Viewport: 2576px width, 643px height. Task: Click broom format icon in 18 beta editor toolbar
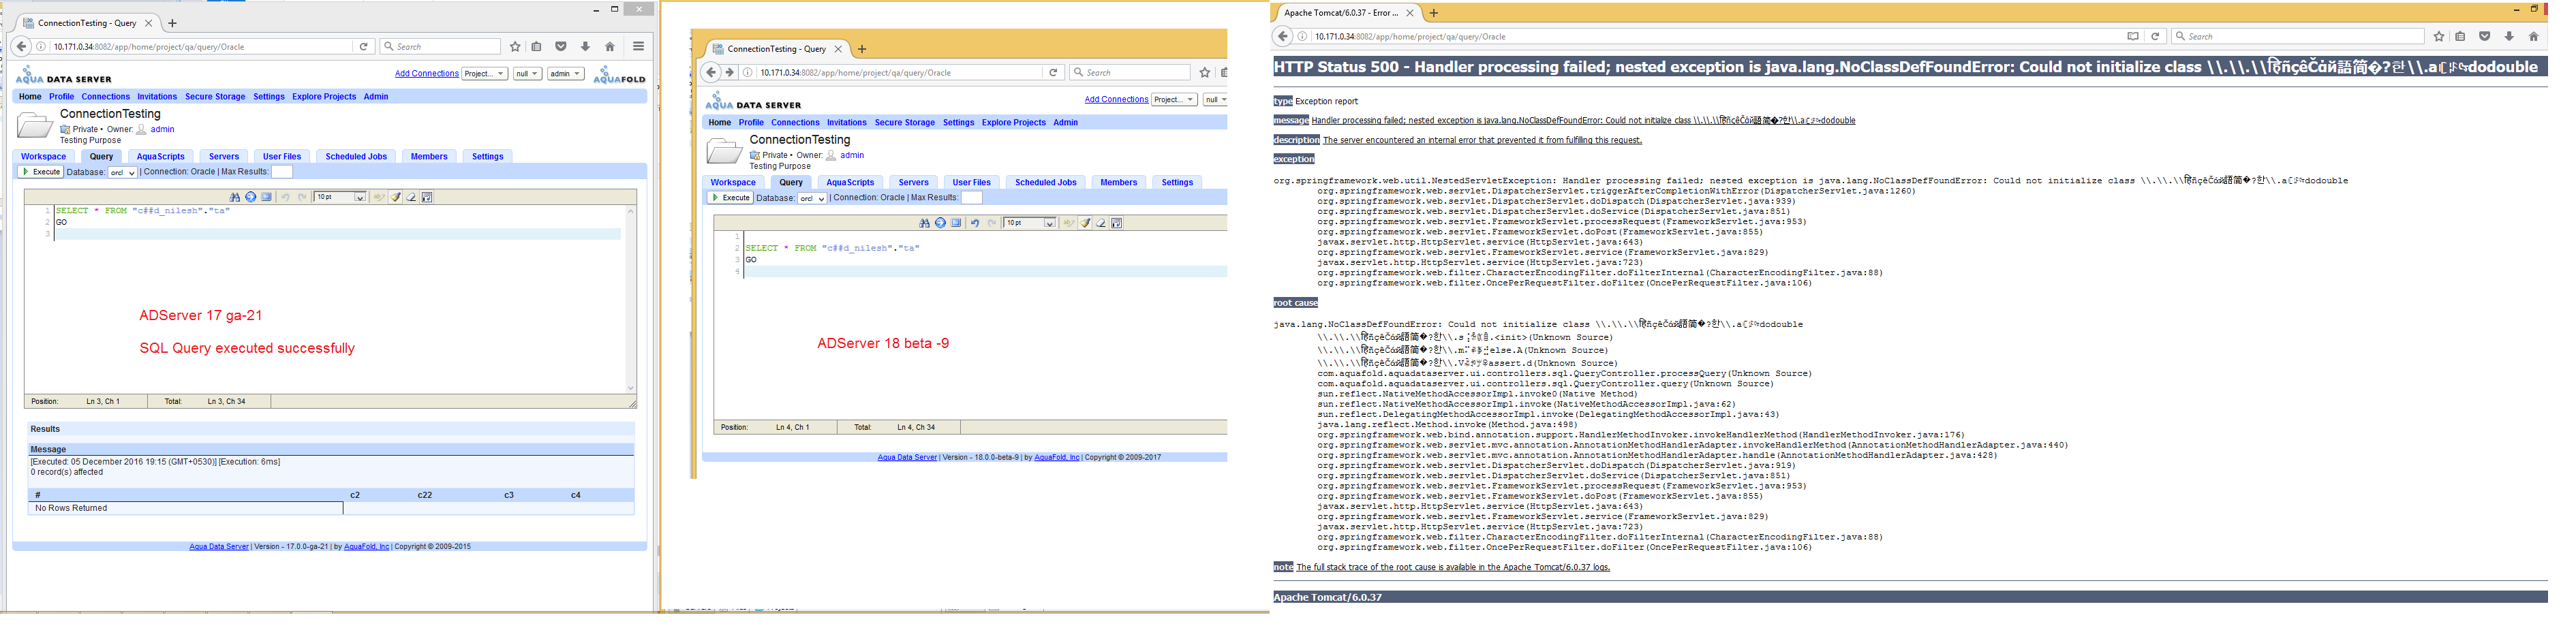tap(1086, 223)
